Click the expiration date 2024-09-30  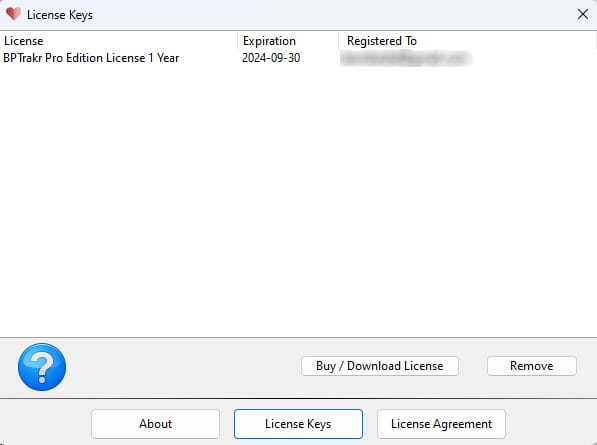(271, 58)
